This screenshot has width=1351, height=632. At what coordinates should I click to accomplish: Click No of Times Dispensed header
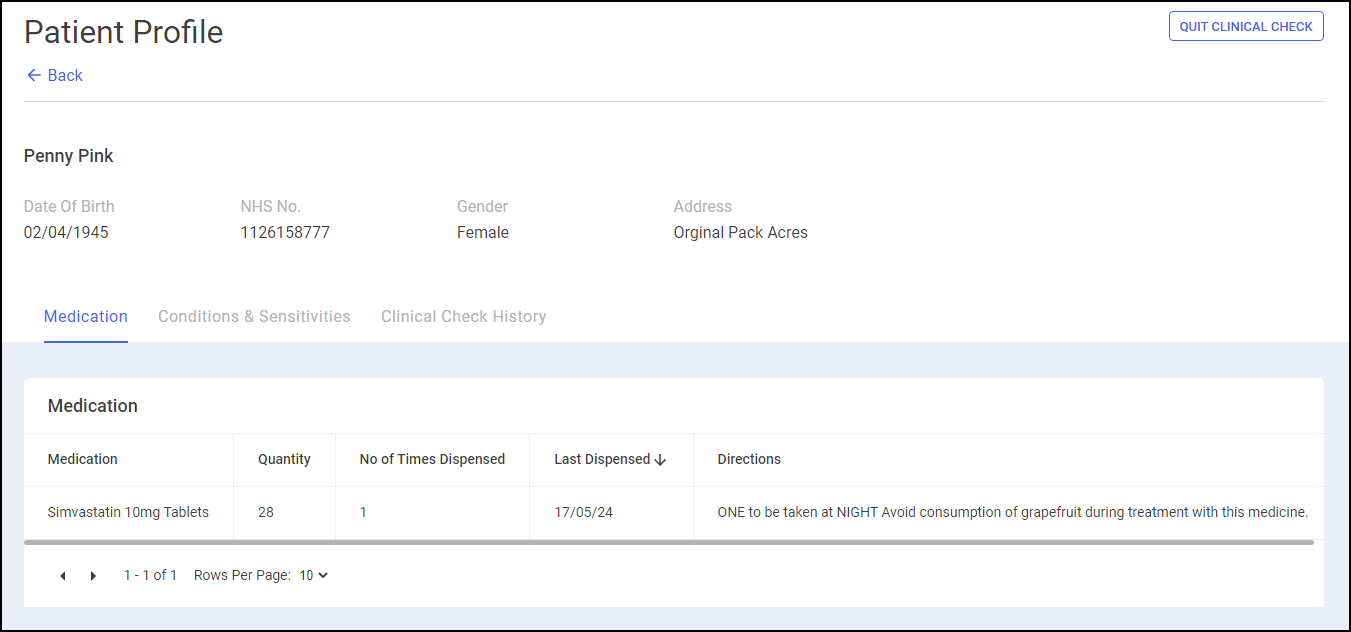tap(432, 460)
